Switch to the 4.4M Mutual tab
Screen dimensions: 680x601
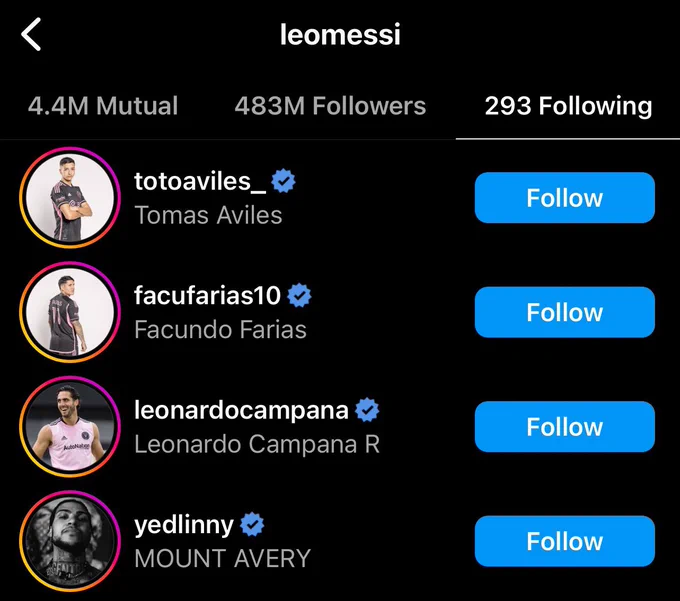point(103,106)
